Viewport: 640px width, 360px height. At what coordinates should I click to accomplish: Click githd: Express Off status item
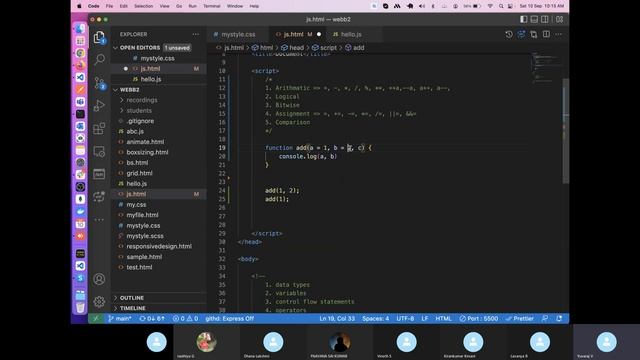pyautogui.click(x=230, y=318)
